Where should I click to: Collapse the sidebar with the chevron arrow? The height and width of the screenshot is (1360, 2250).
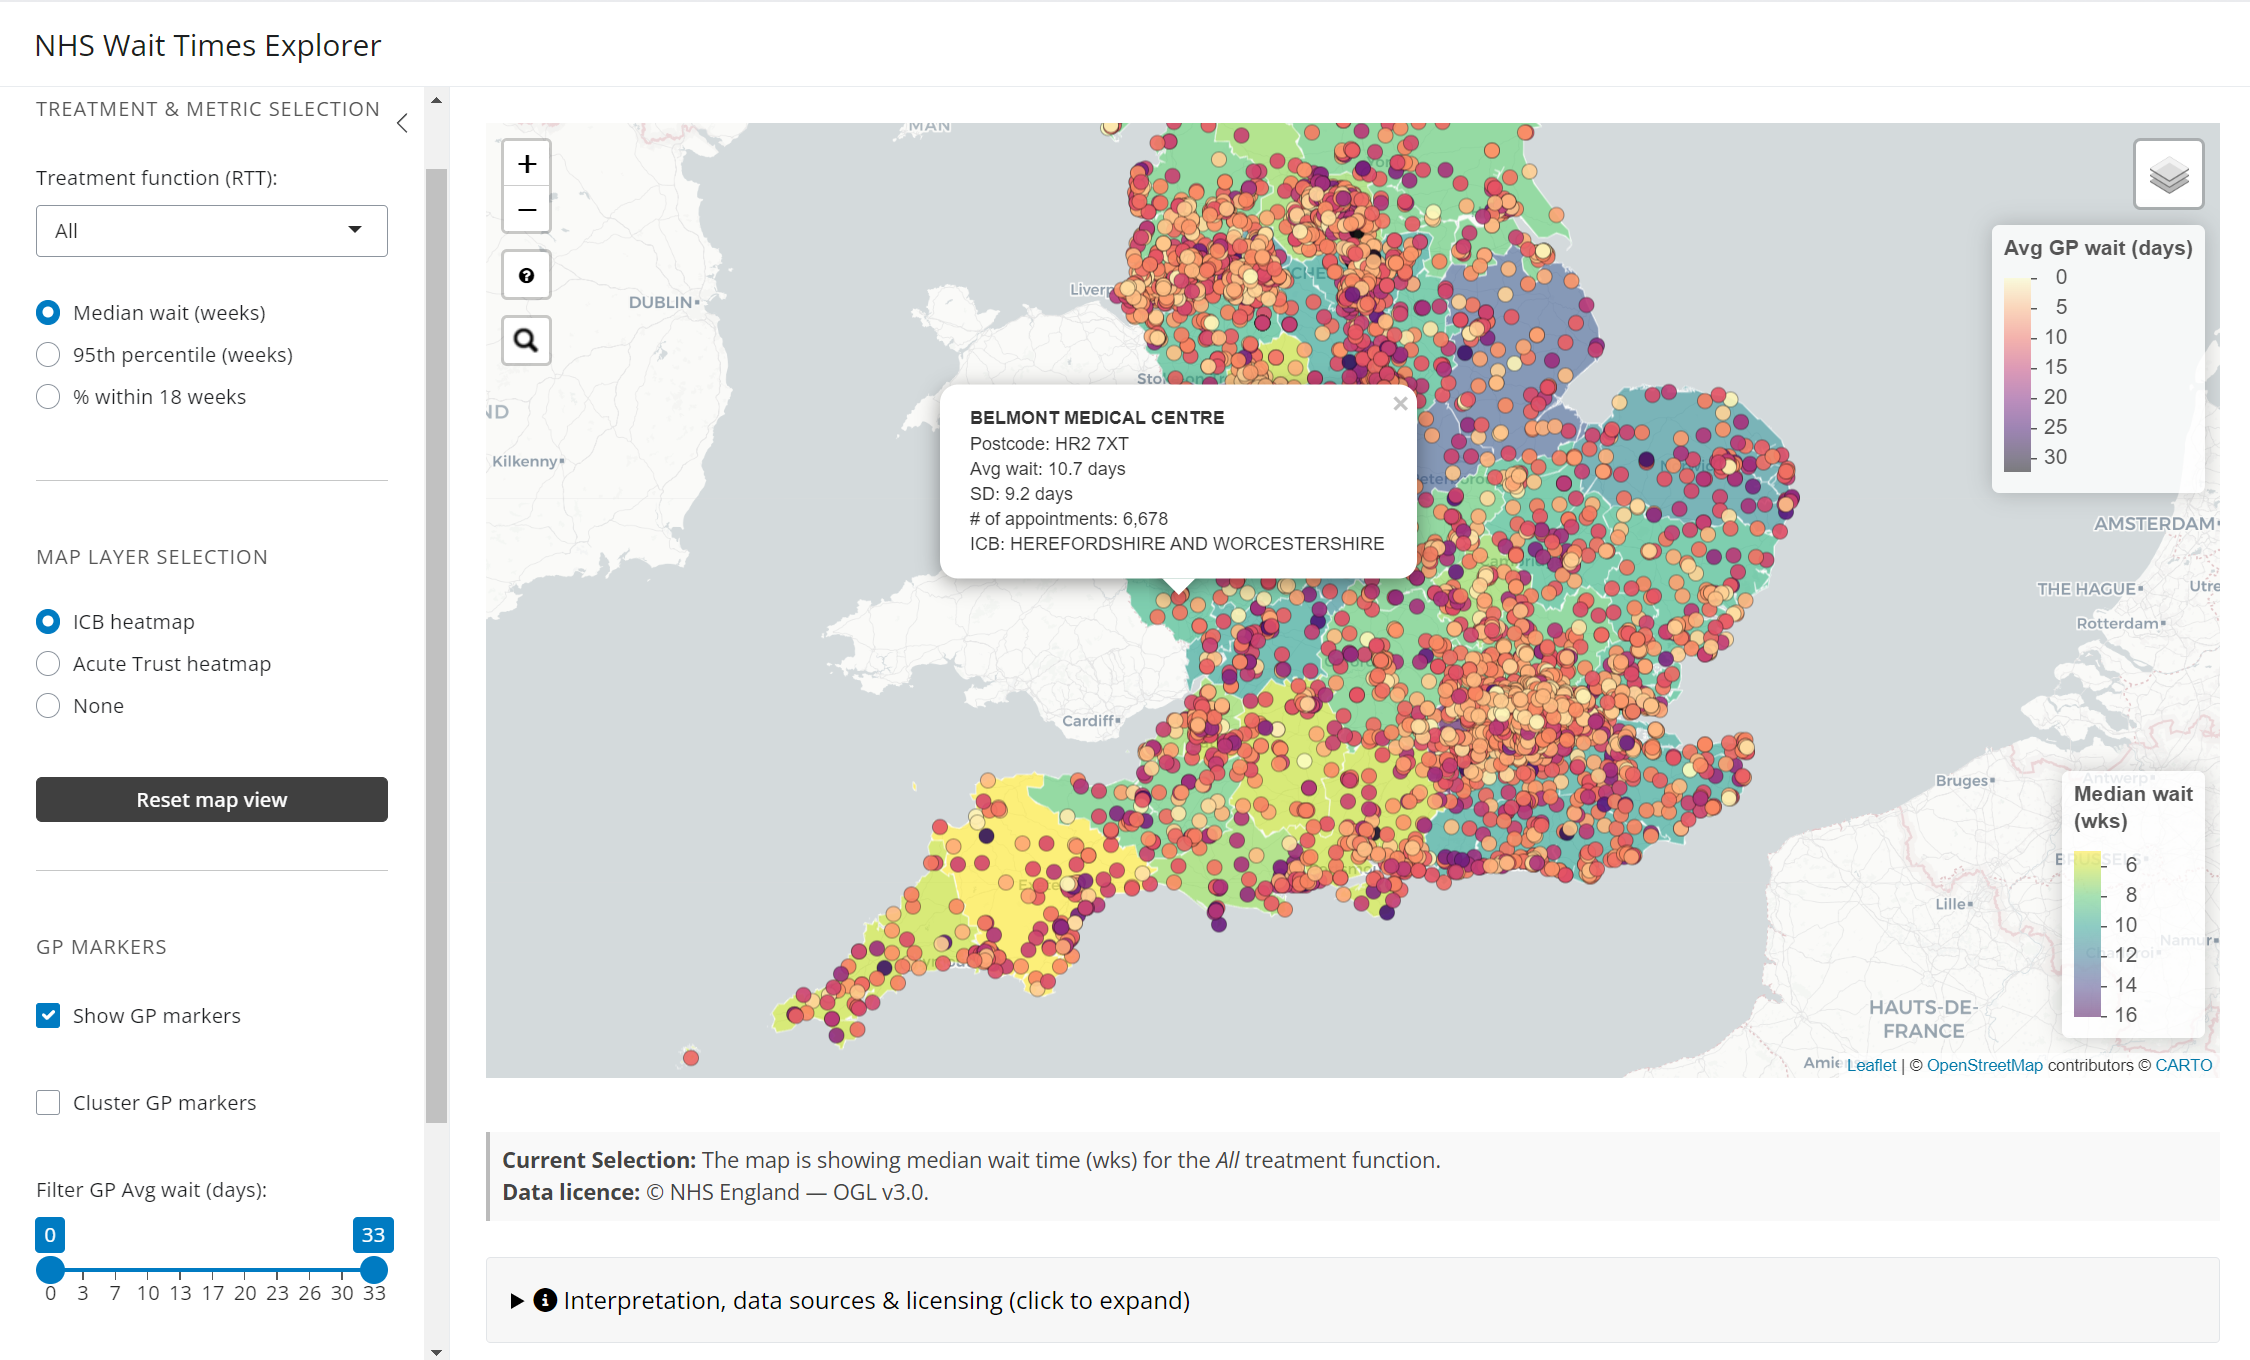coord(402,123)
